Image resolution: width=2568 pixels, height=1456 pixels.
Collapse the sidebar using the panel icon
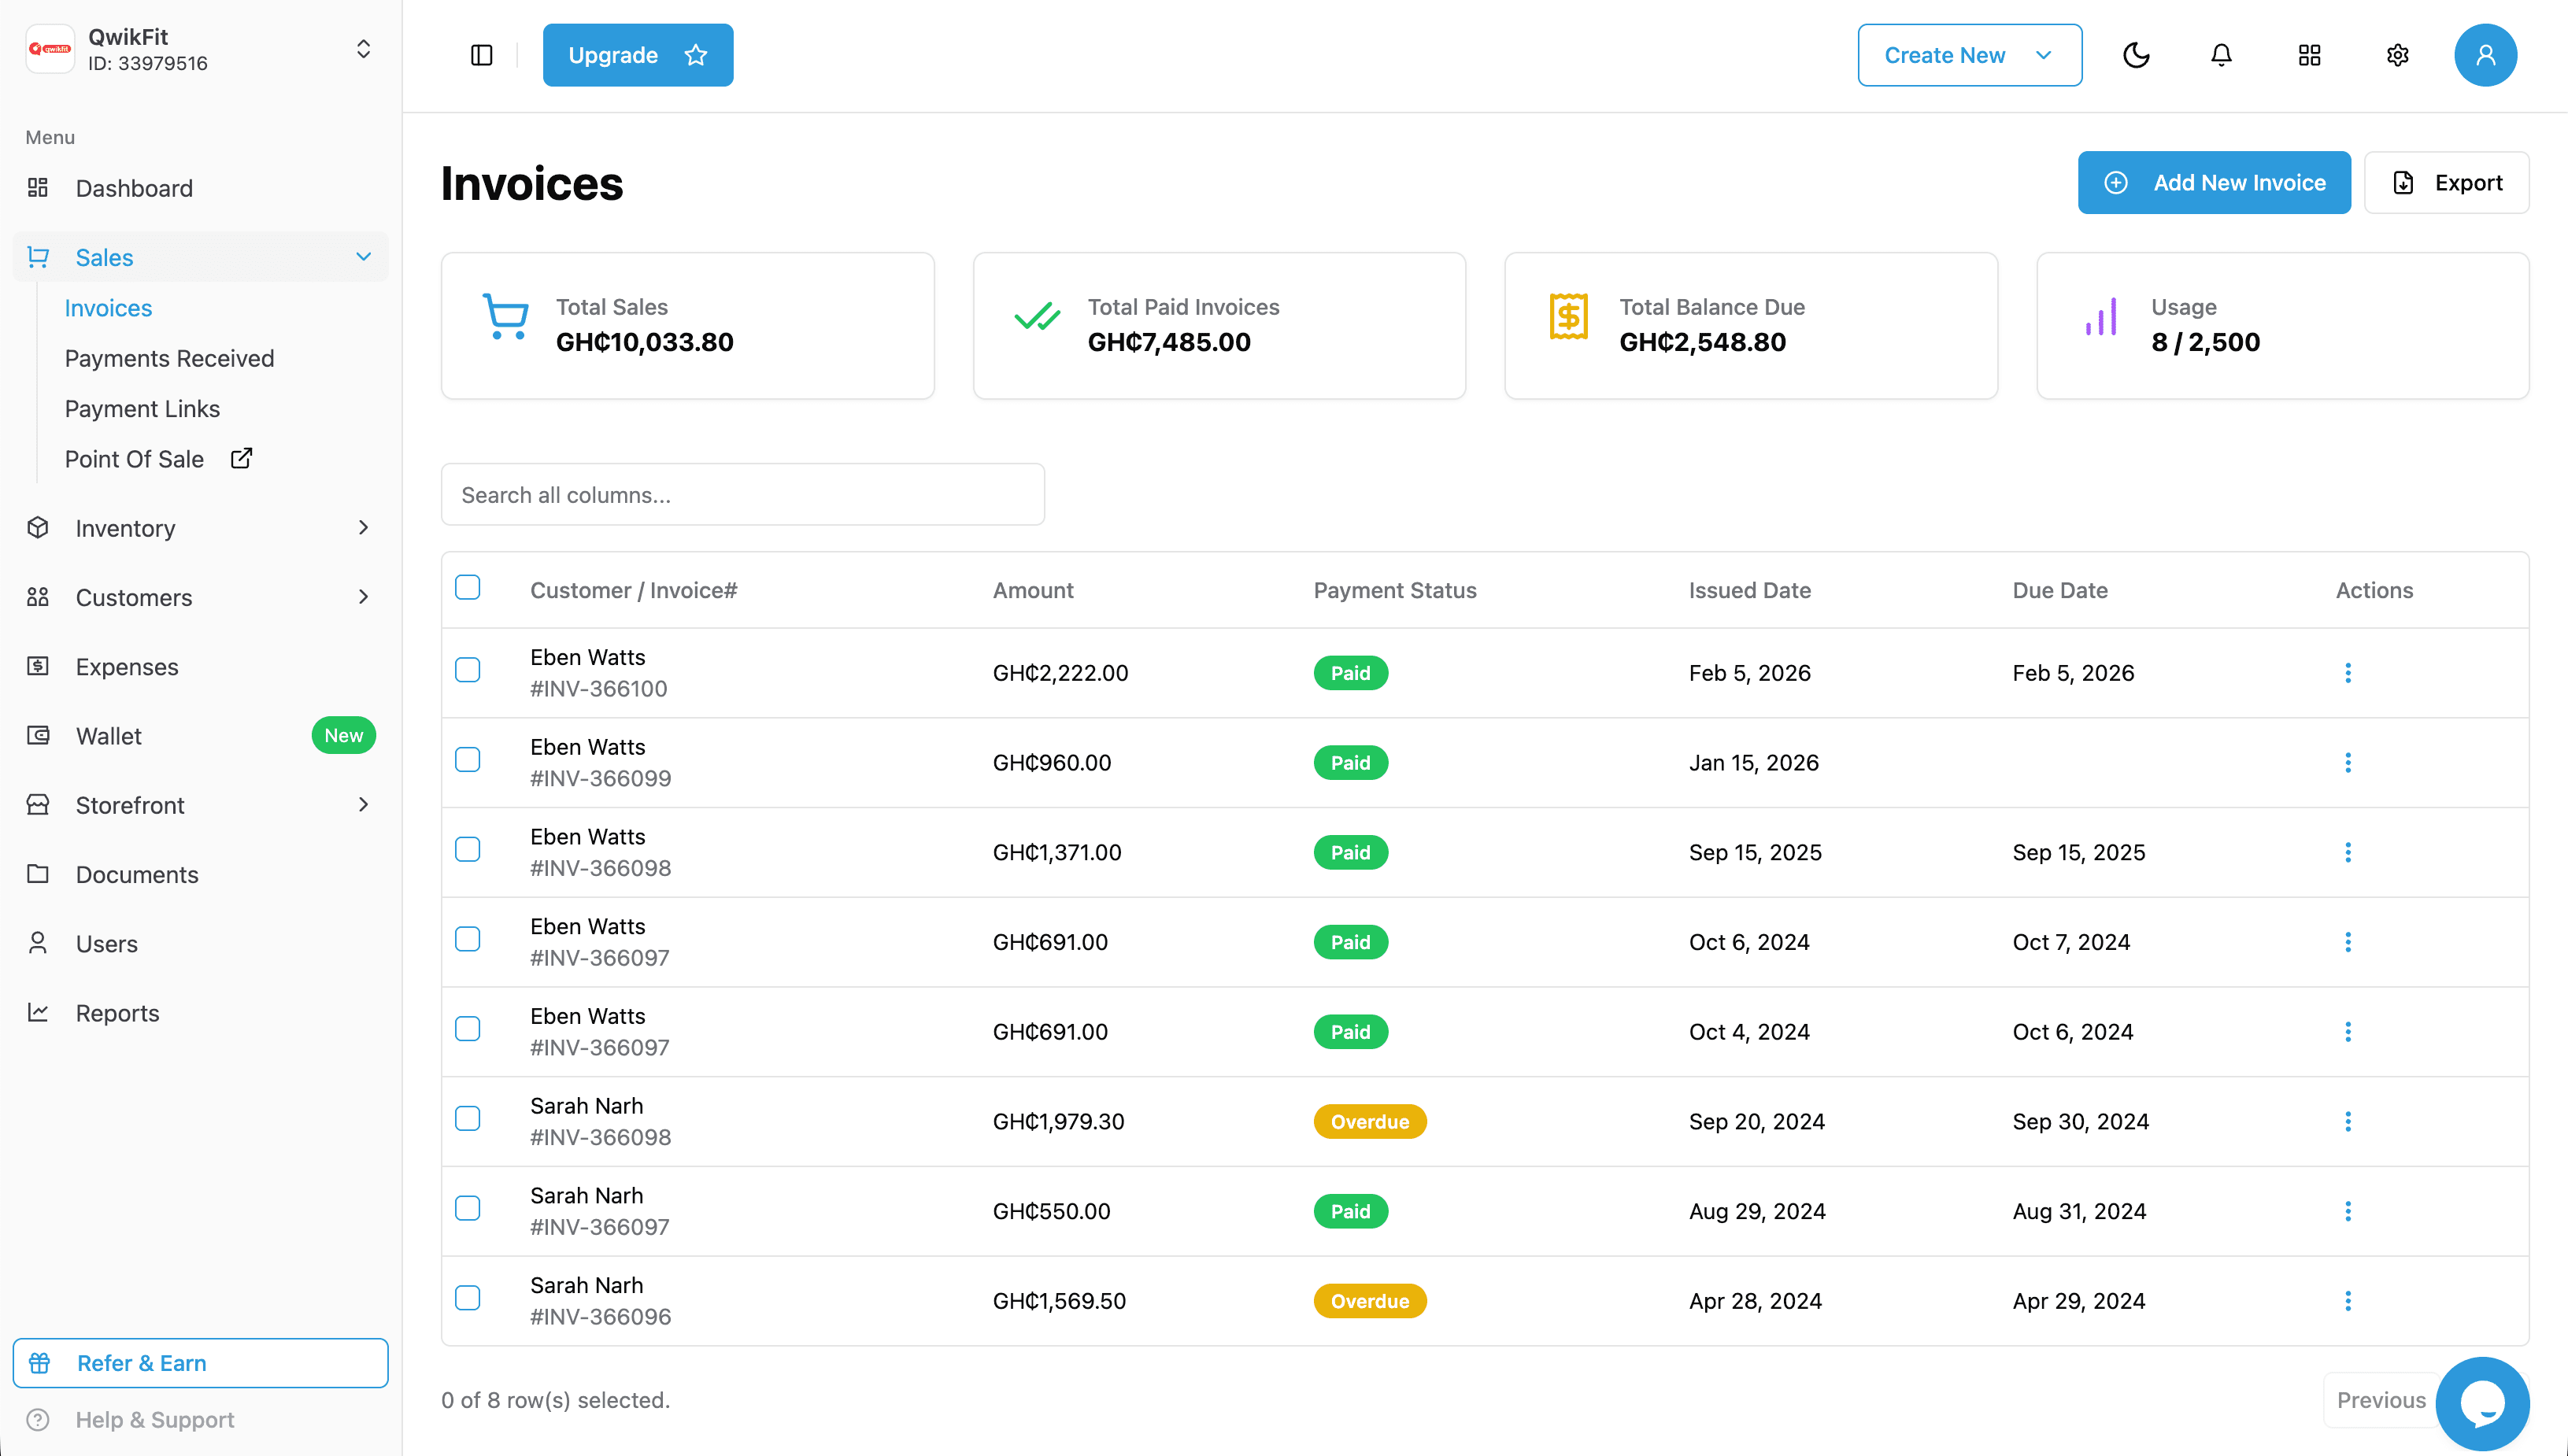pyautogui.click(x=480, y=55)
